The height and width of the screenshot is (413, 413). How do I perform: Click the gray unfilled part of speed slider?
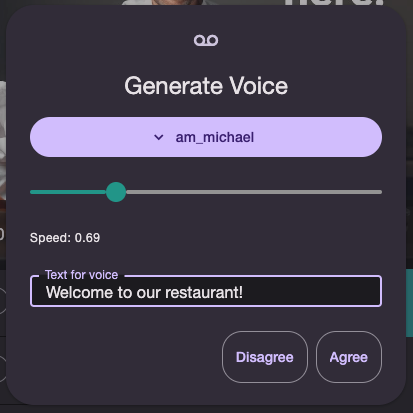[254, 192]
